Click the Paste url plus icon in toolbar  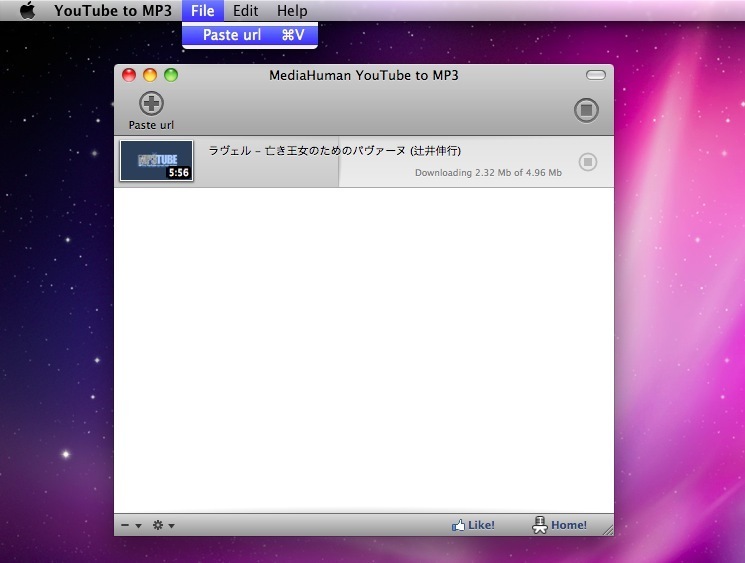coord(151,103)
